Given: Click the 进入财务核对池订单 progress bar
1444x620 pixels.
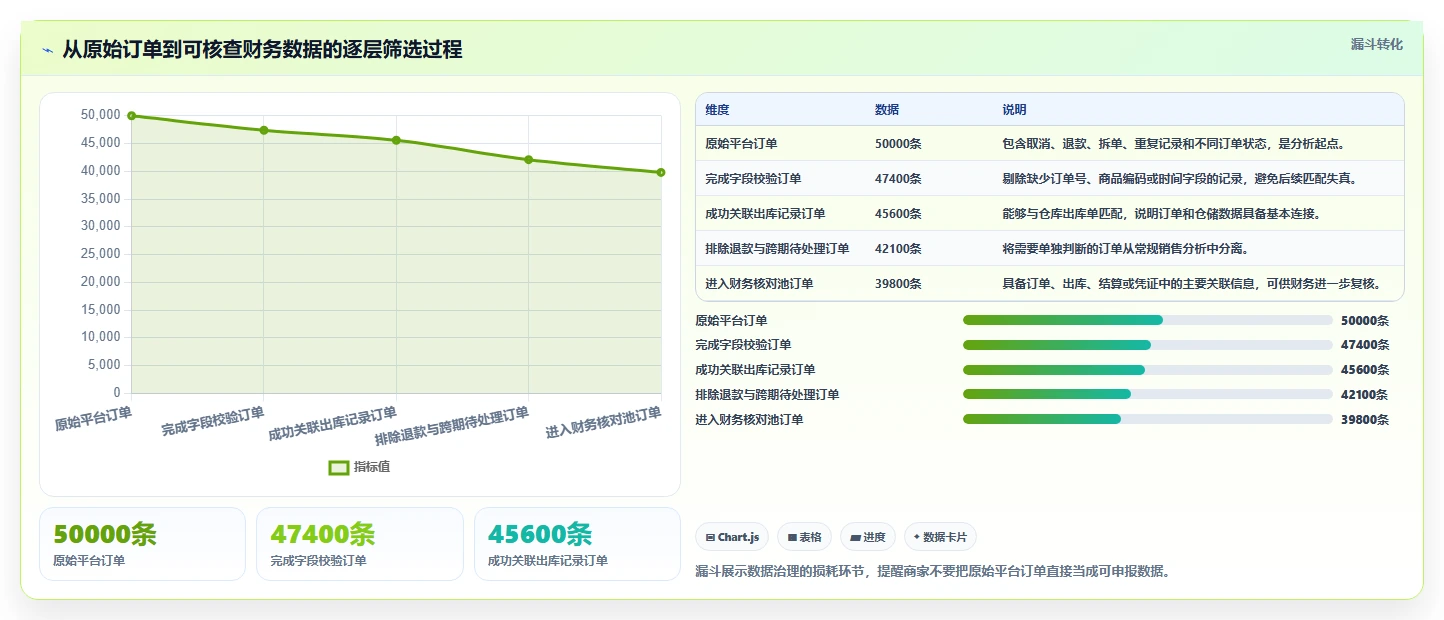Looking at the screenshot, I should [x=1148, y=420].
